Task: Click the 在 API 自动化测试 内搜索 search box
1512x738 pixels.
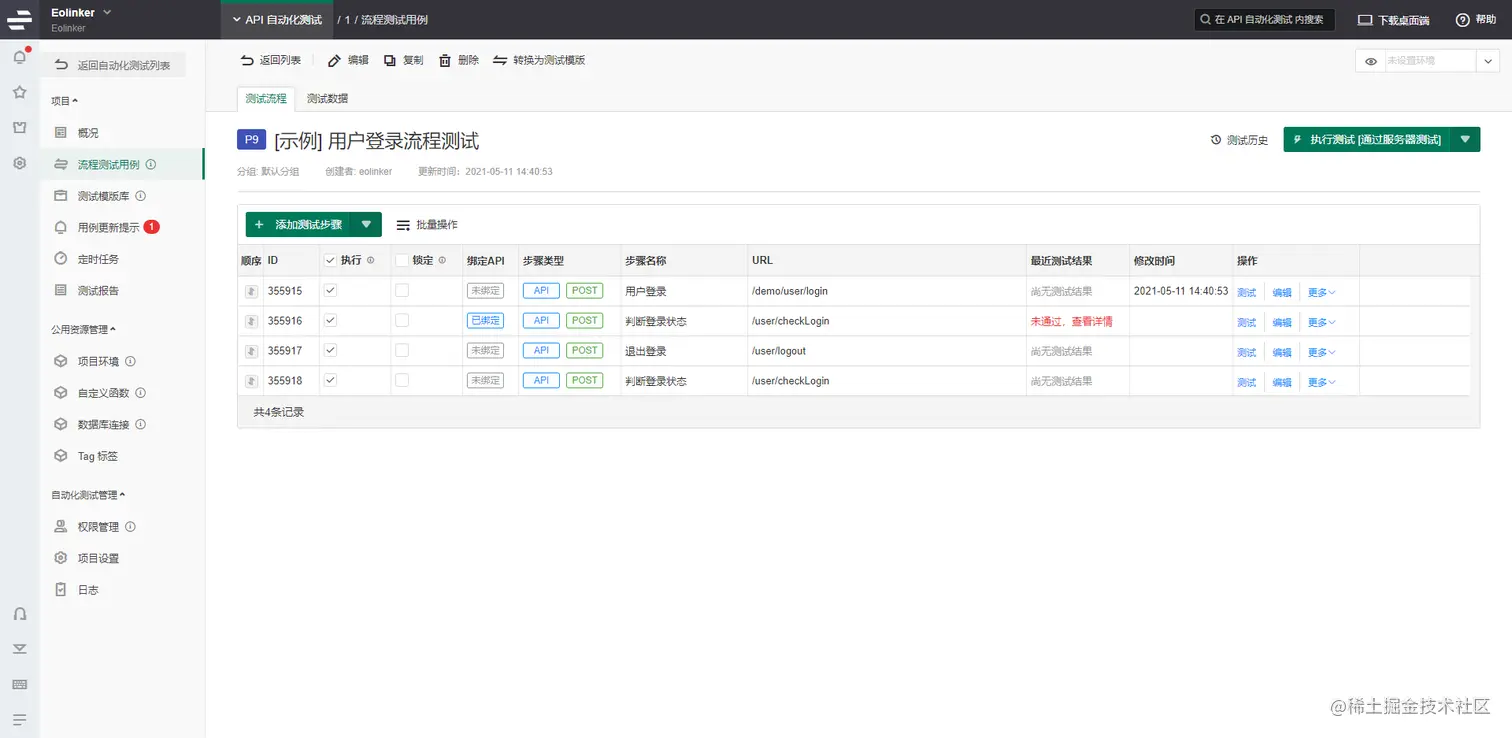Action: (1263, 18)
